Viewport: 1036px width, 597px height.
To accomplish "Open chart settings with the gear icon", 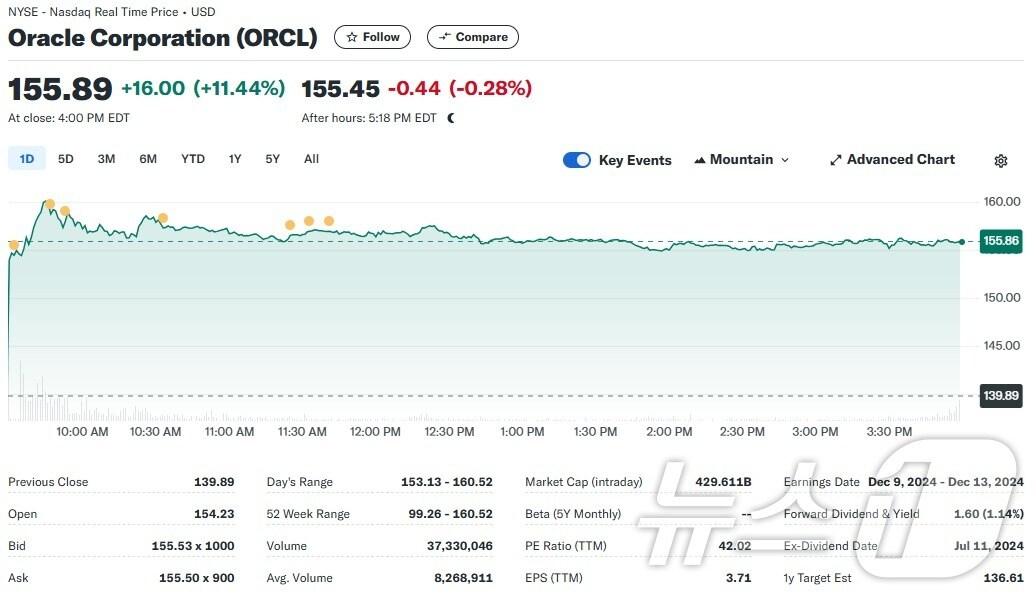I will (1001, 161).
